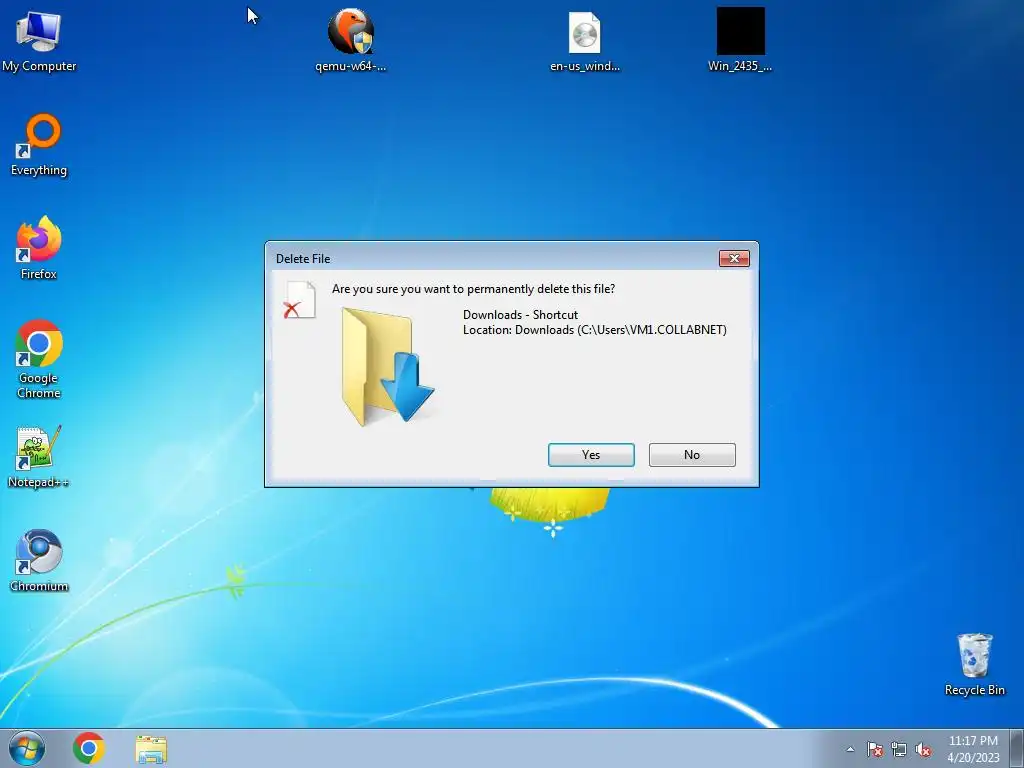The image size is (1024, 768).
Task: Click the 'Downloads - Shortcut' file name
Action: pos(520,315)
